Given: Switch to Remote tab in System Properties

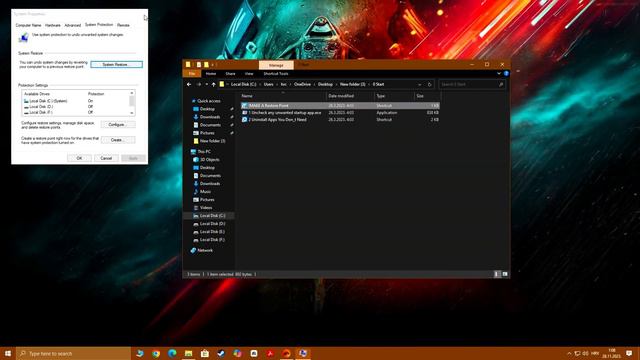Looking at the screenshot, I should [123, 25].
